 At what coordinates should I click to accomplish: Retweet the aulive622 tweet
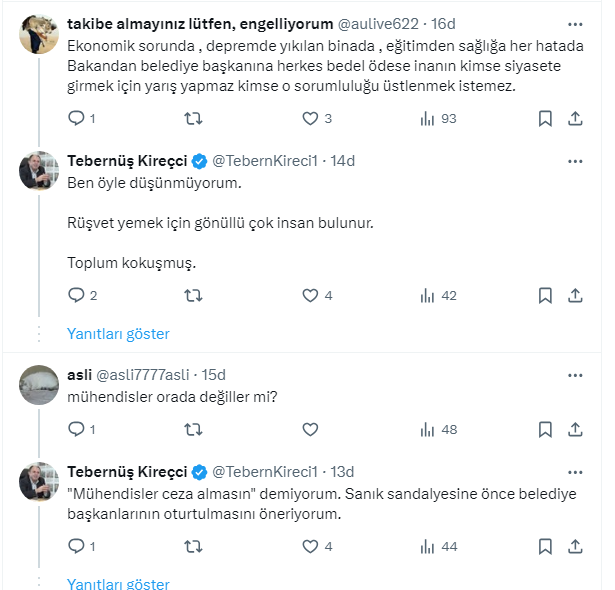click(194, 118)
